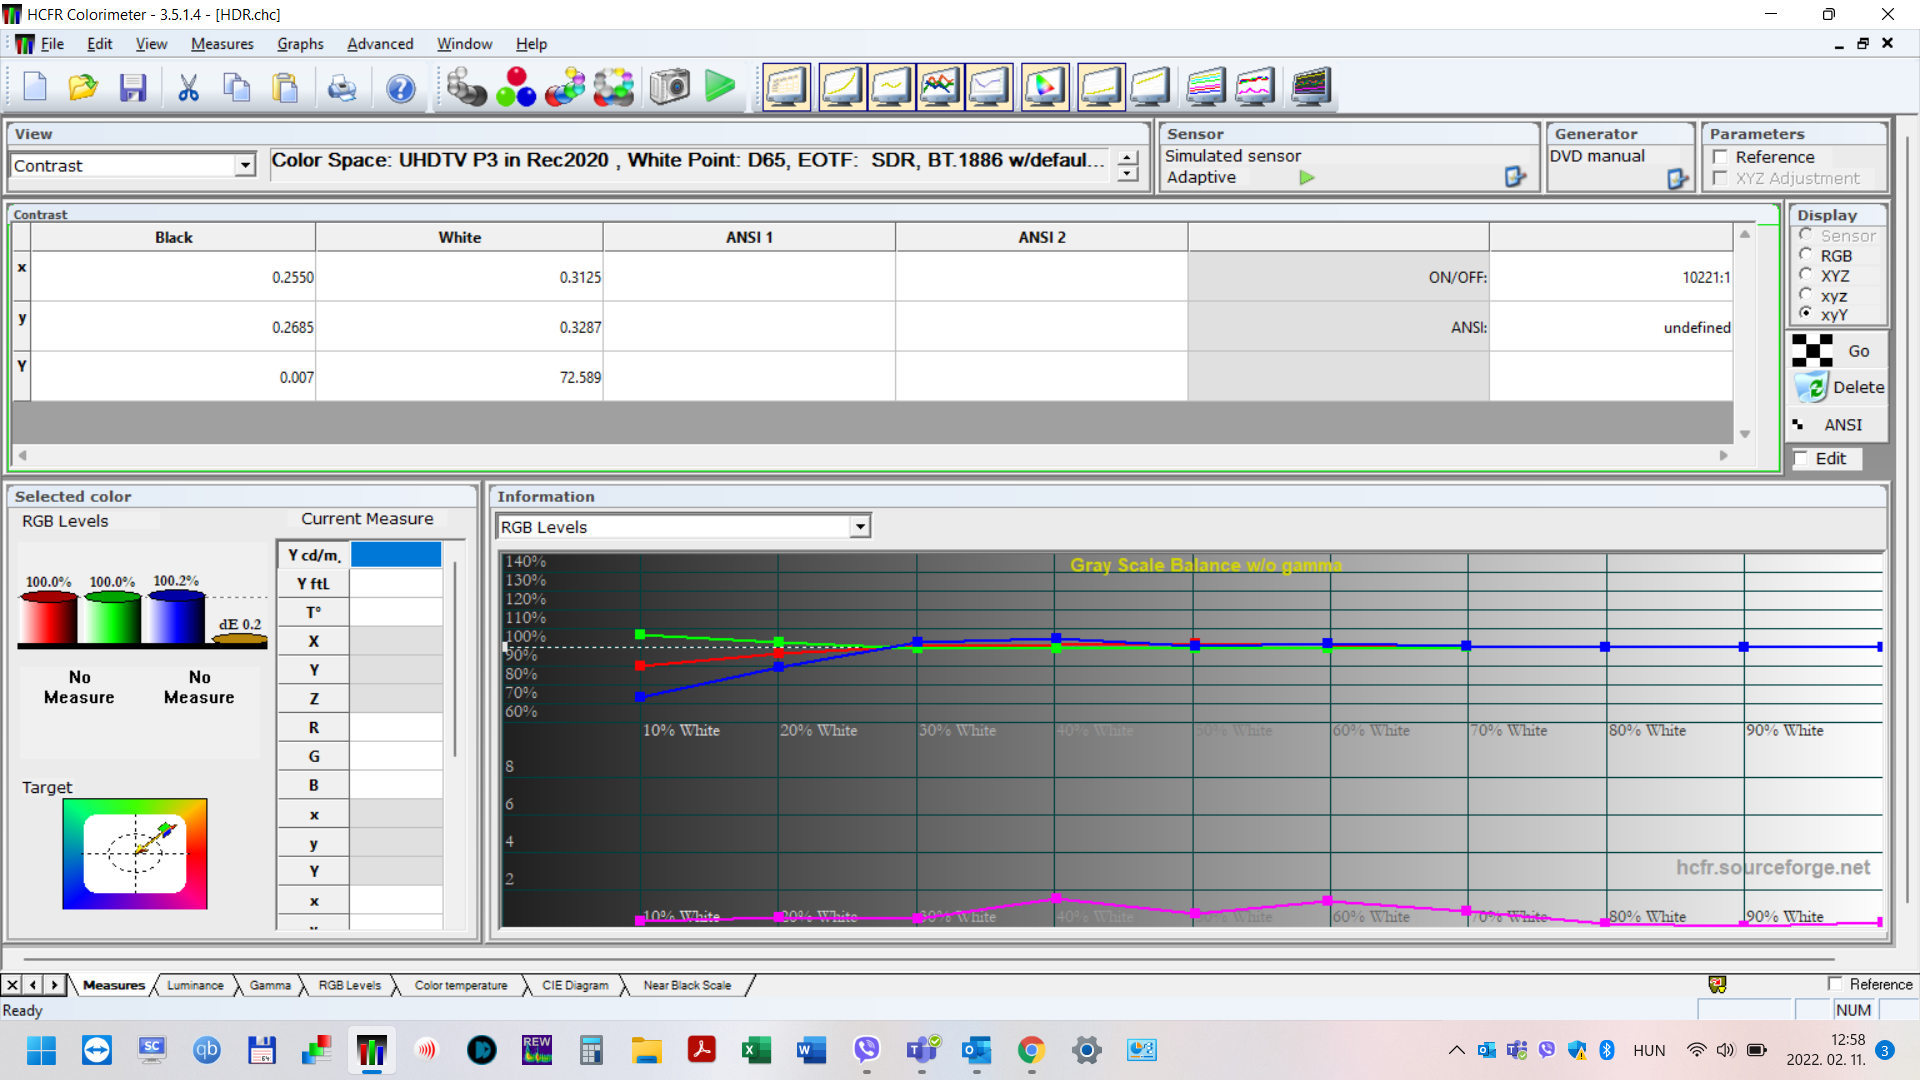The image size is (1920, 1080).
Task: Open the Help icon on the toolbar
Action: 400,88
